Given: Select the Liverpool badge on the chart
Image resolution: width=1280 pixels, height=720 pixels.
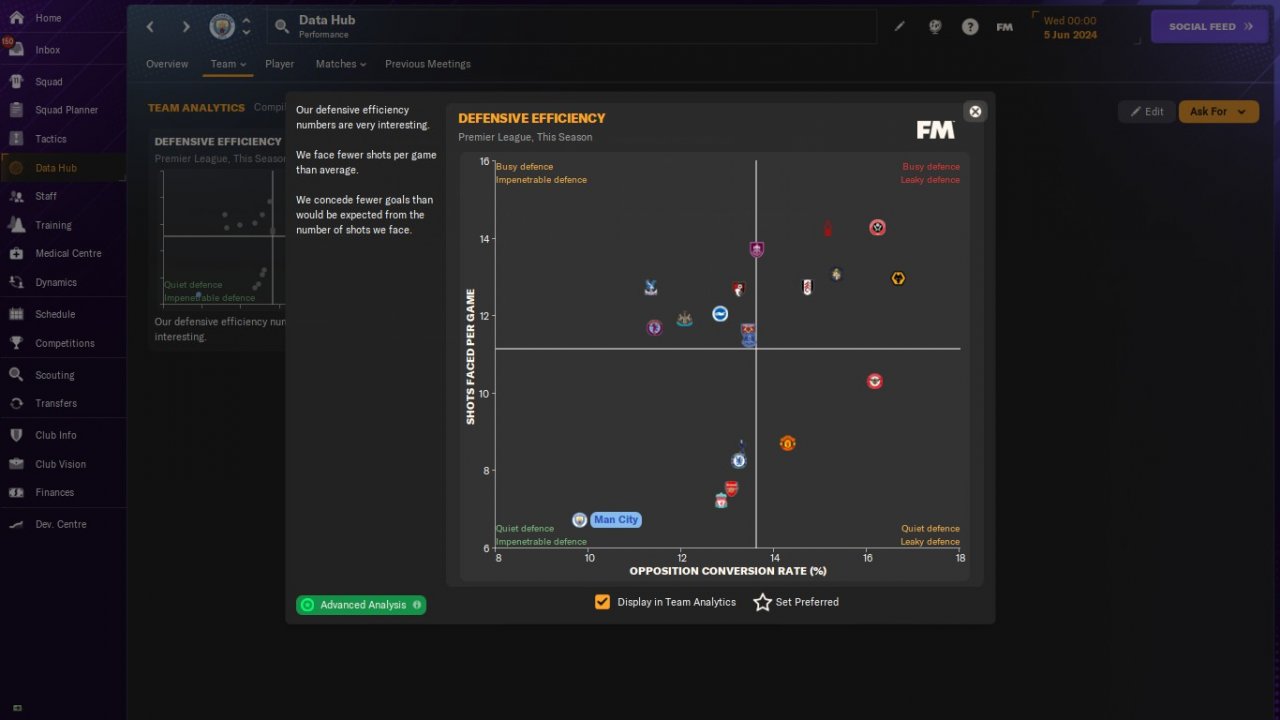Looking at the screenshot, I should [721, 500].
